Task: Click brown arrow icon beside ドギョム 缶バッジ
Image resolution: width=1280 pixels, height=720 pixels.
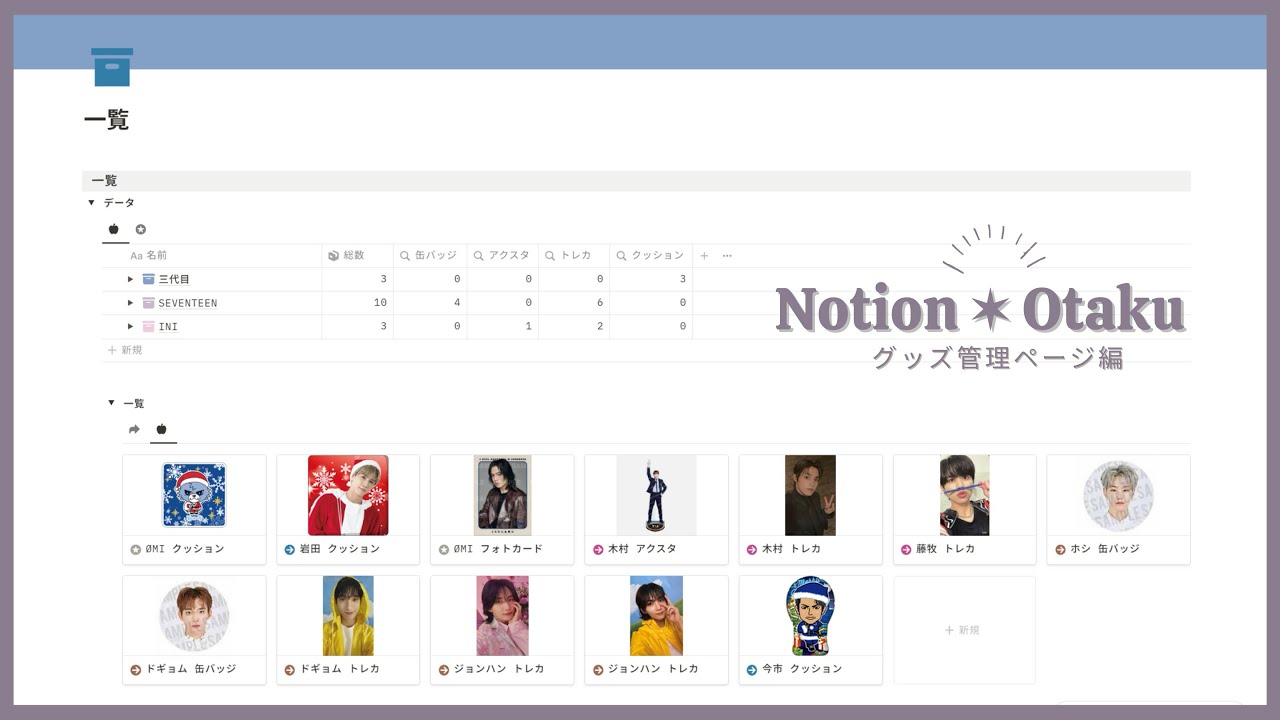Action: [x=136, y=669]
